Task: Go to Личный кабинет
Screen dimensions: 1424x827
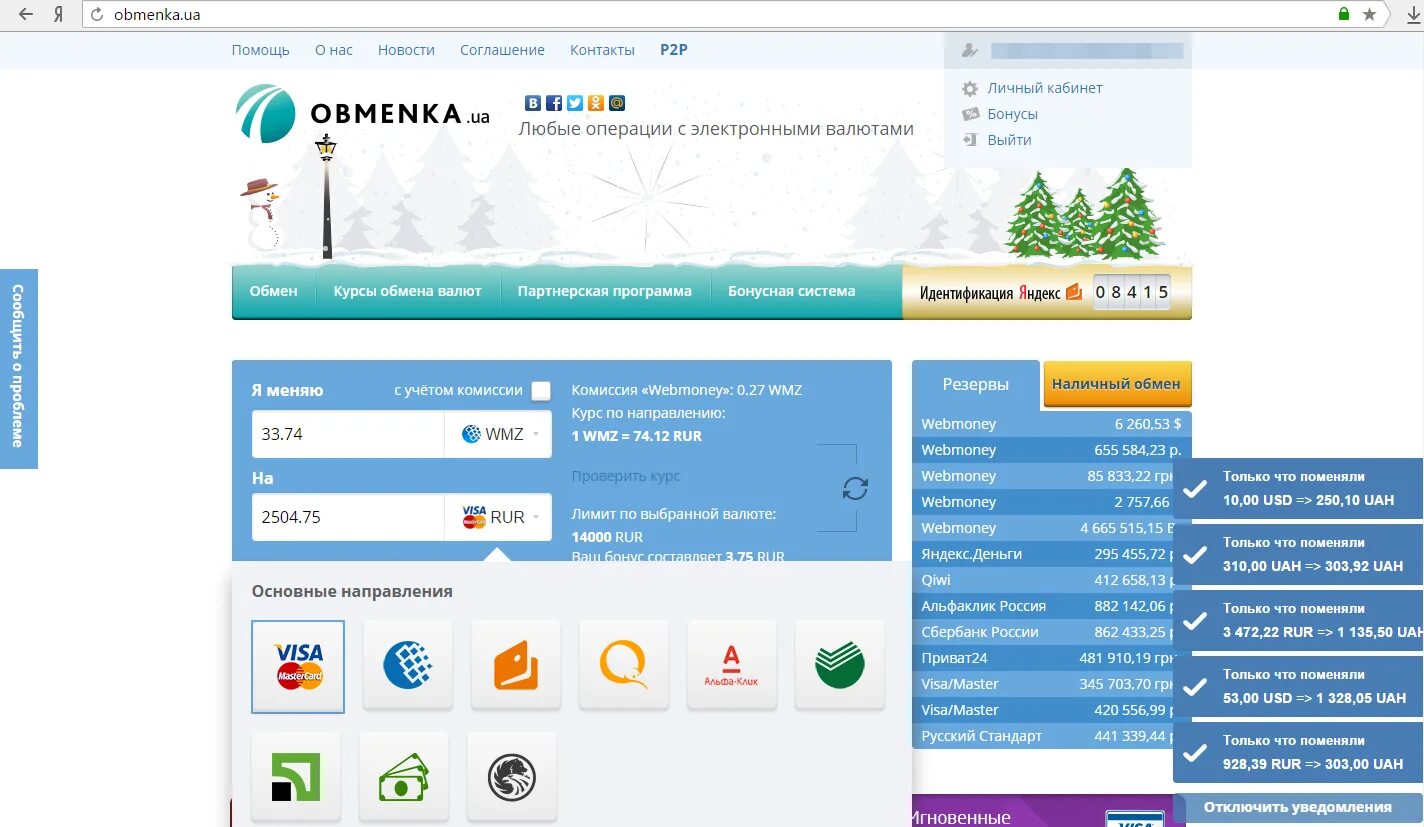Action: click(1045, 88)
